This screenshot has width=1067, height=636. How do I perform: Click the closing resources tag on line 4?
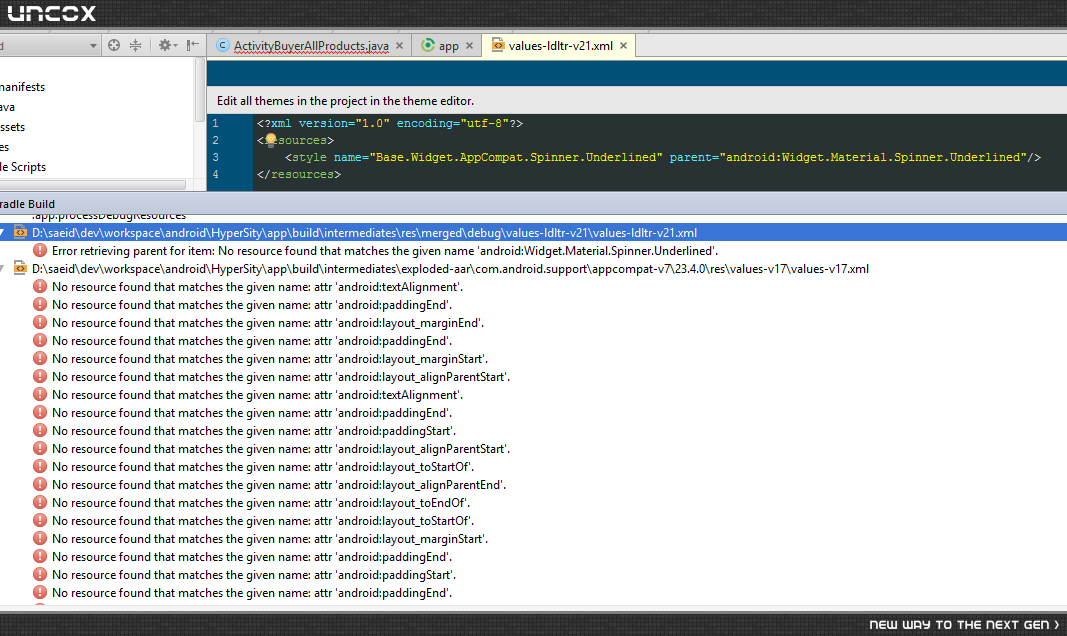[299, 174]
